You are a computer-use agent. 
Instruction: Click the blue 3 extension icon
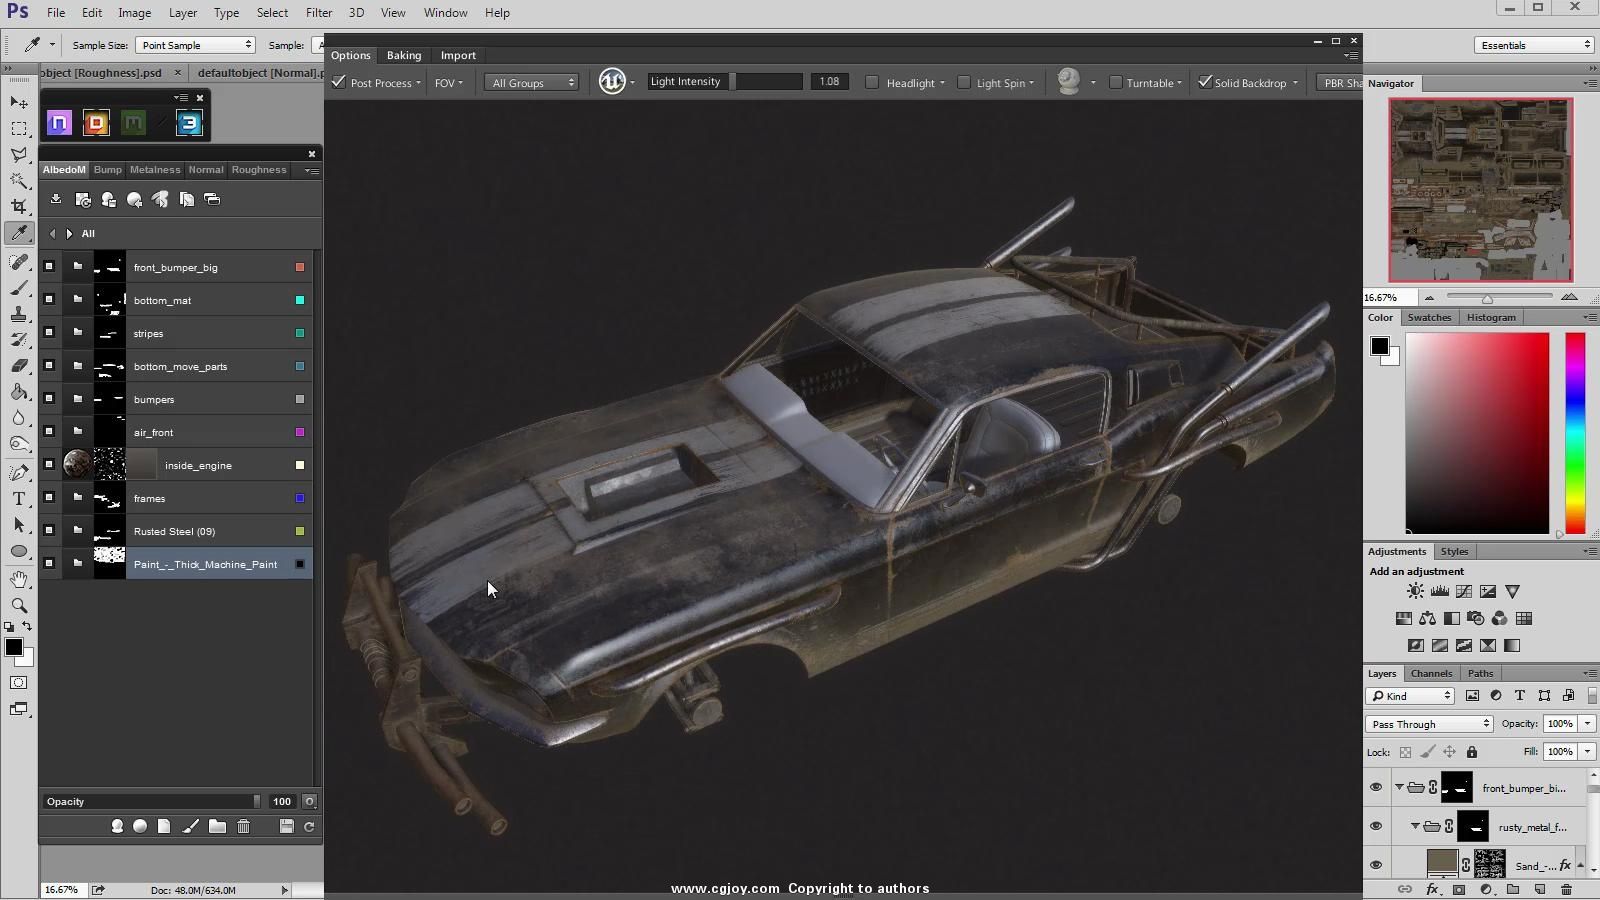(x=189, y=123)
